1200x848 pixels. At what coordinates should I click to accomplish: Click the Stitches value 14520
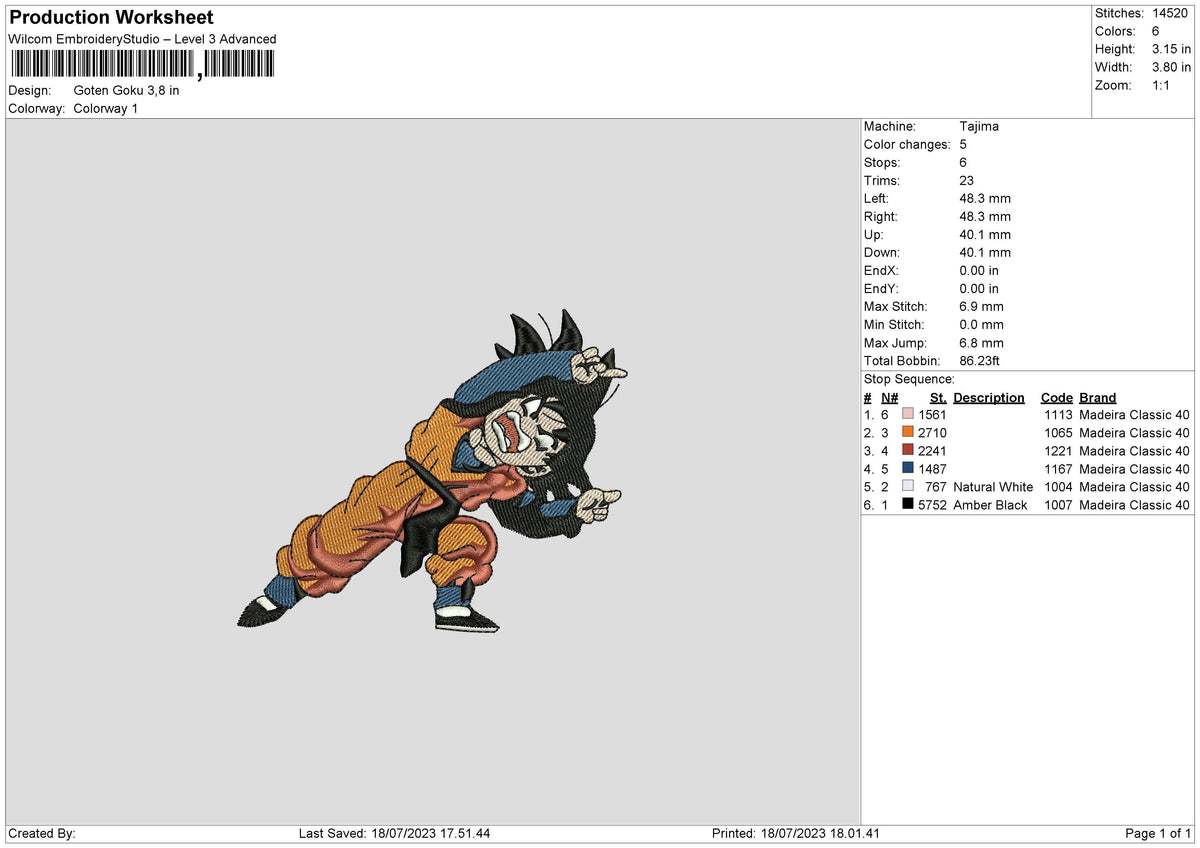coord(1170,13)
